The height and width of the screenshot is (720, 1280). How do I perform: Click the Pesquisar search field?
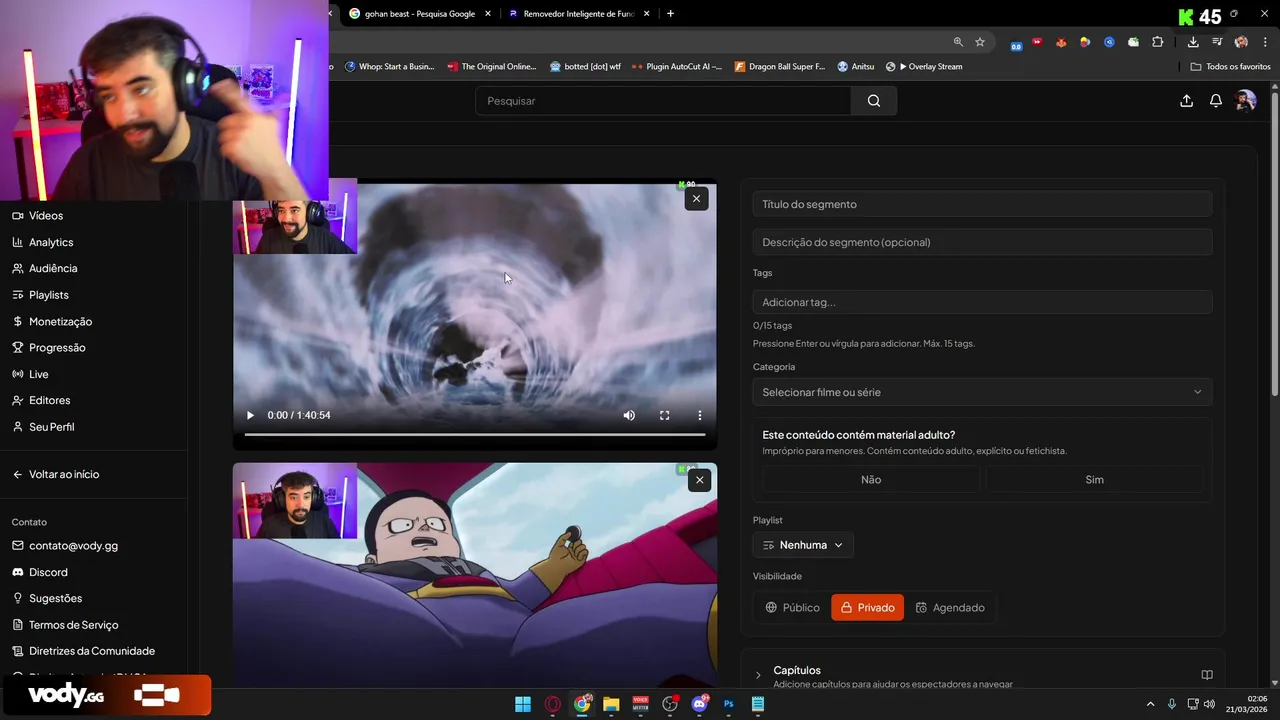[663, 101]
